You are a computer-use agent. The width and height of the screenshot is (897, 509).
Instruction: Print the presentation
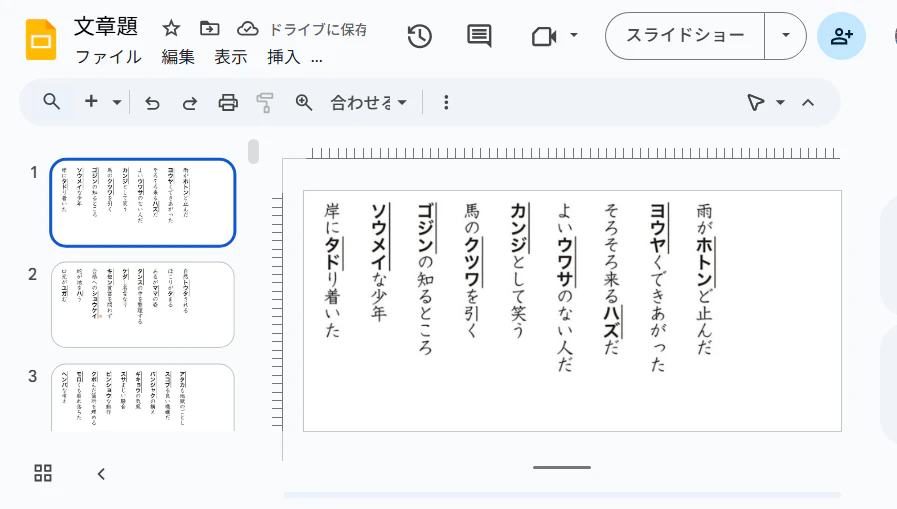click(x=228, y=103)
